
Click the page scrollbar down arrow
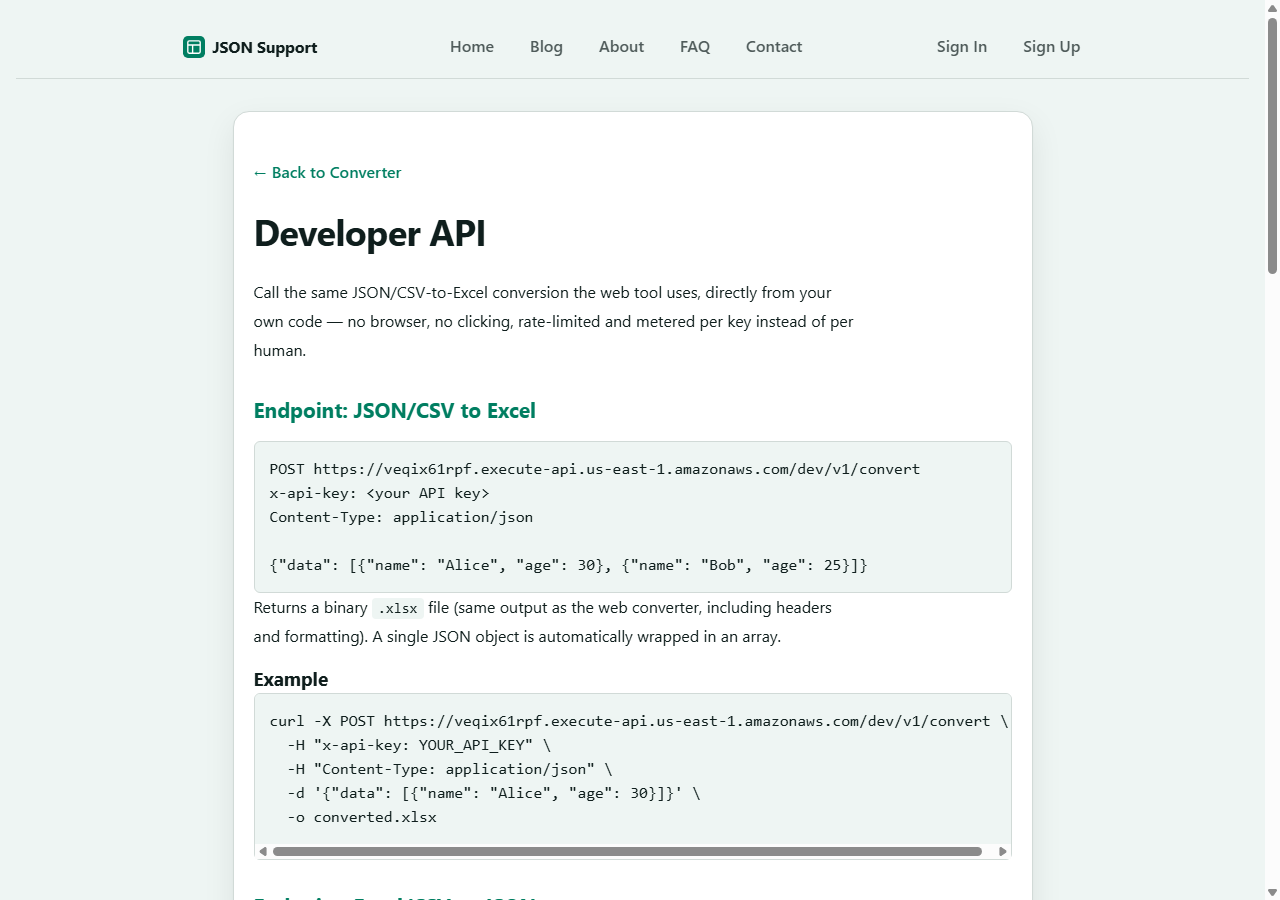coord(1272,892)
